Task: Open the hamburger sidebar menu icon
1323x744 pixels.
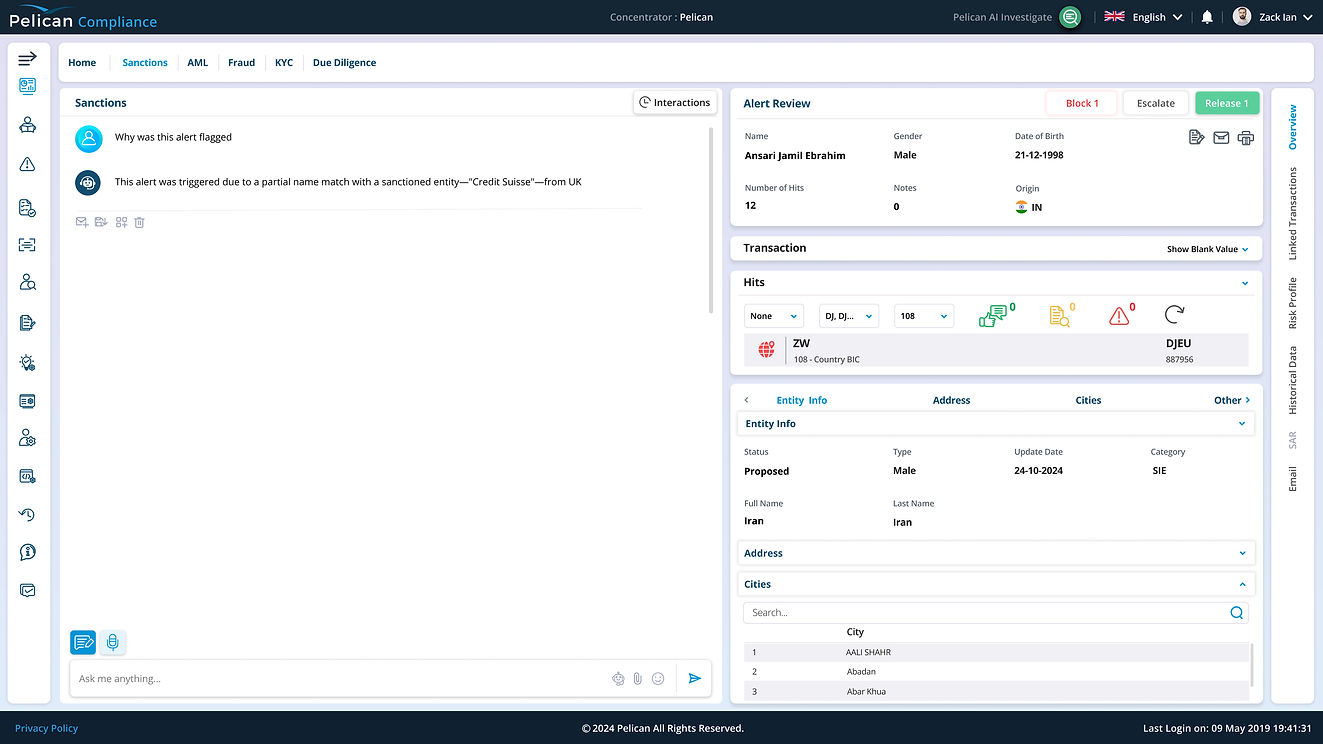Action: point(28,59)
